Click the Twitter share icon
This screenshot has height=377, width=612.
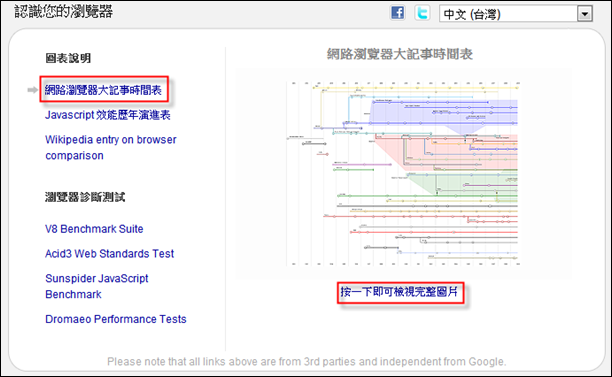click(422, 13)
